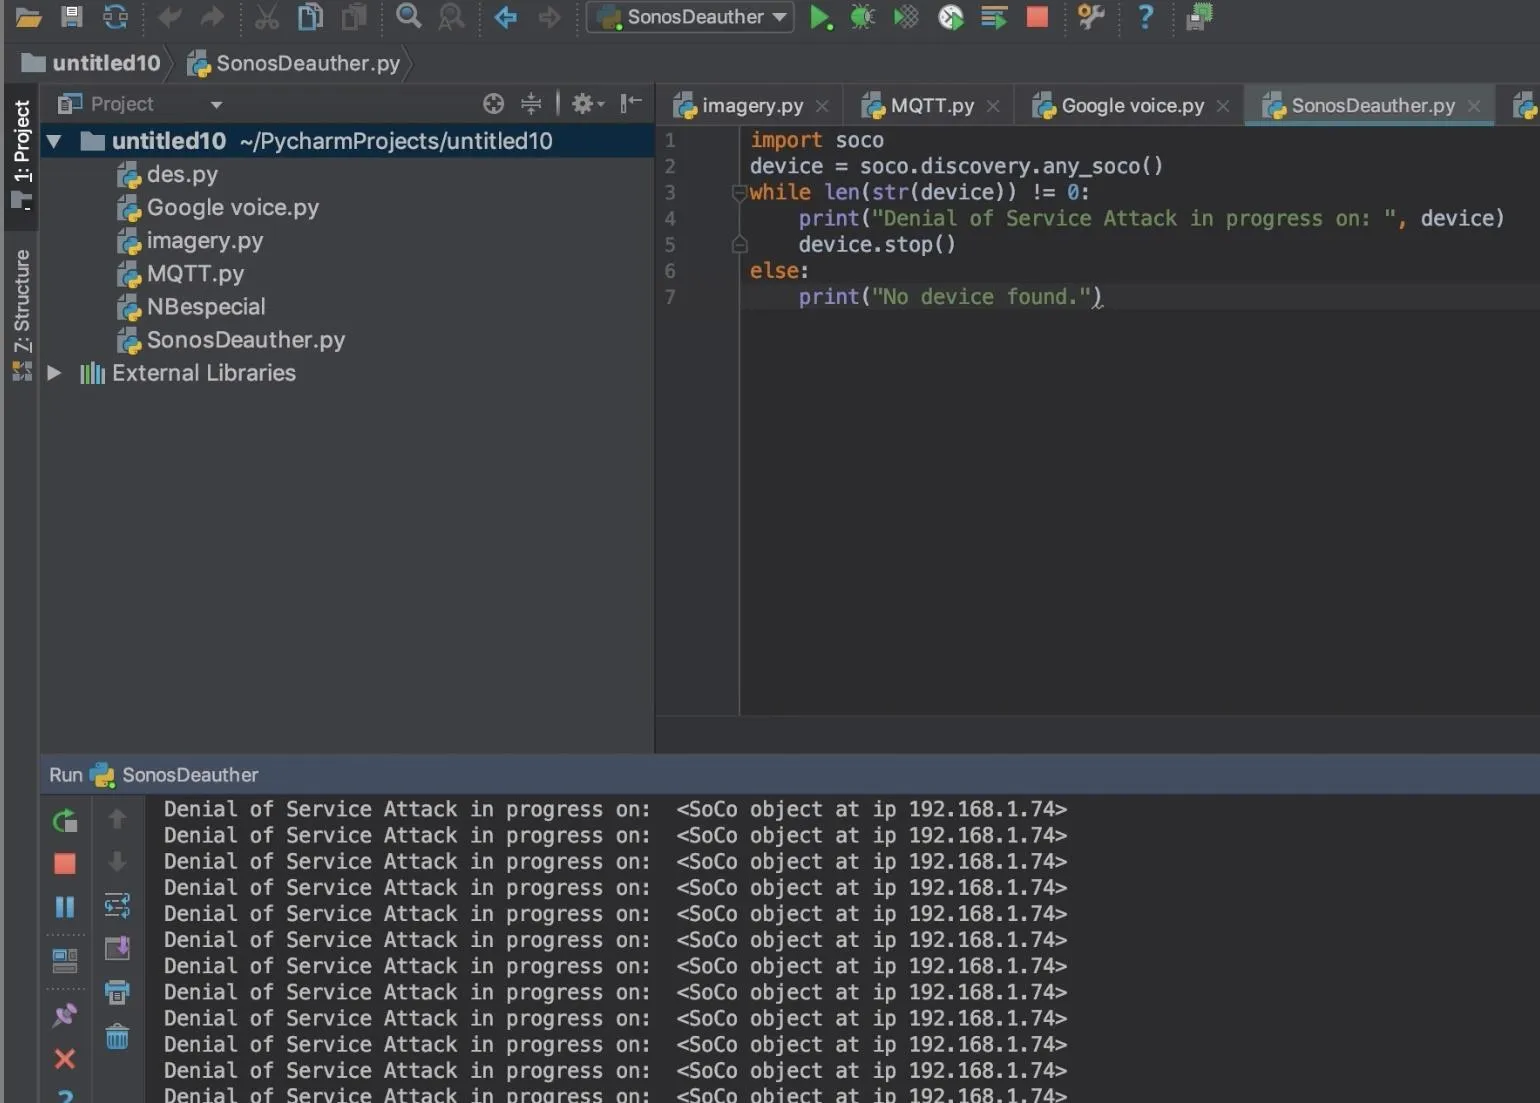Click Scroll from Source target icon
Viewport: 1540px width, 1103px height.
point(493,104)
